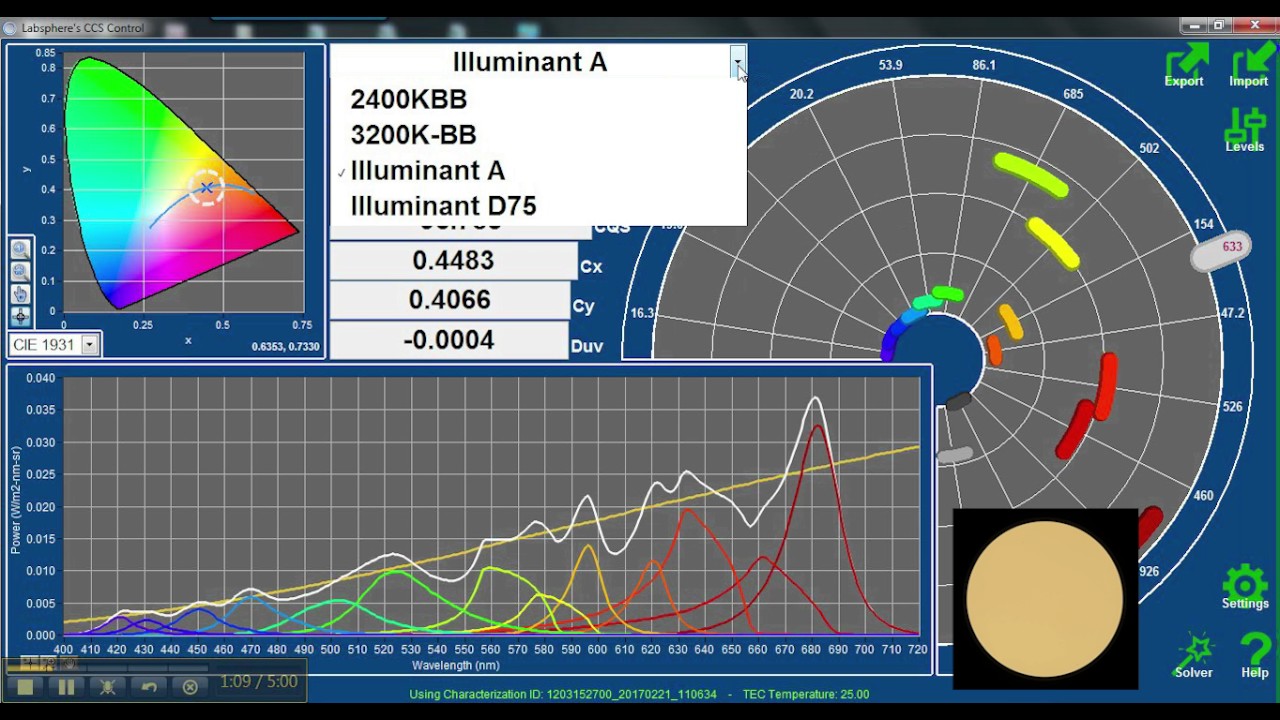
Task: Click the zoom-out magnifier on the chromaticity chart
Action: 20,271
